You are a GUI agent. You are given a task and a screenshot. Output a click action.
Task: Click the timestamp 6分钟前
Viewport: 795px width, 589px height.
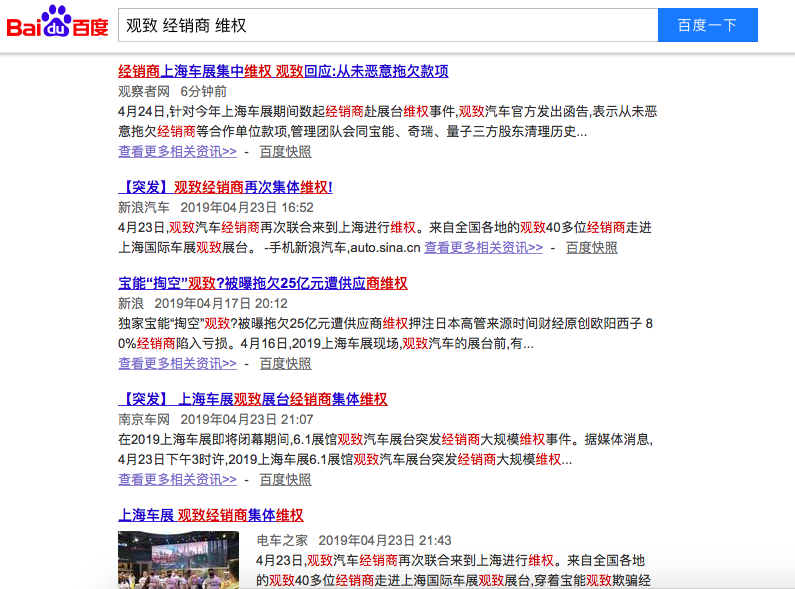pos(203,91)
